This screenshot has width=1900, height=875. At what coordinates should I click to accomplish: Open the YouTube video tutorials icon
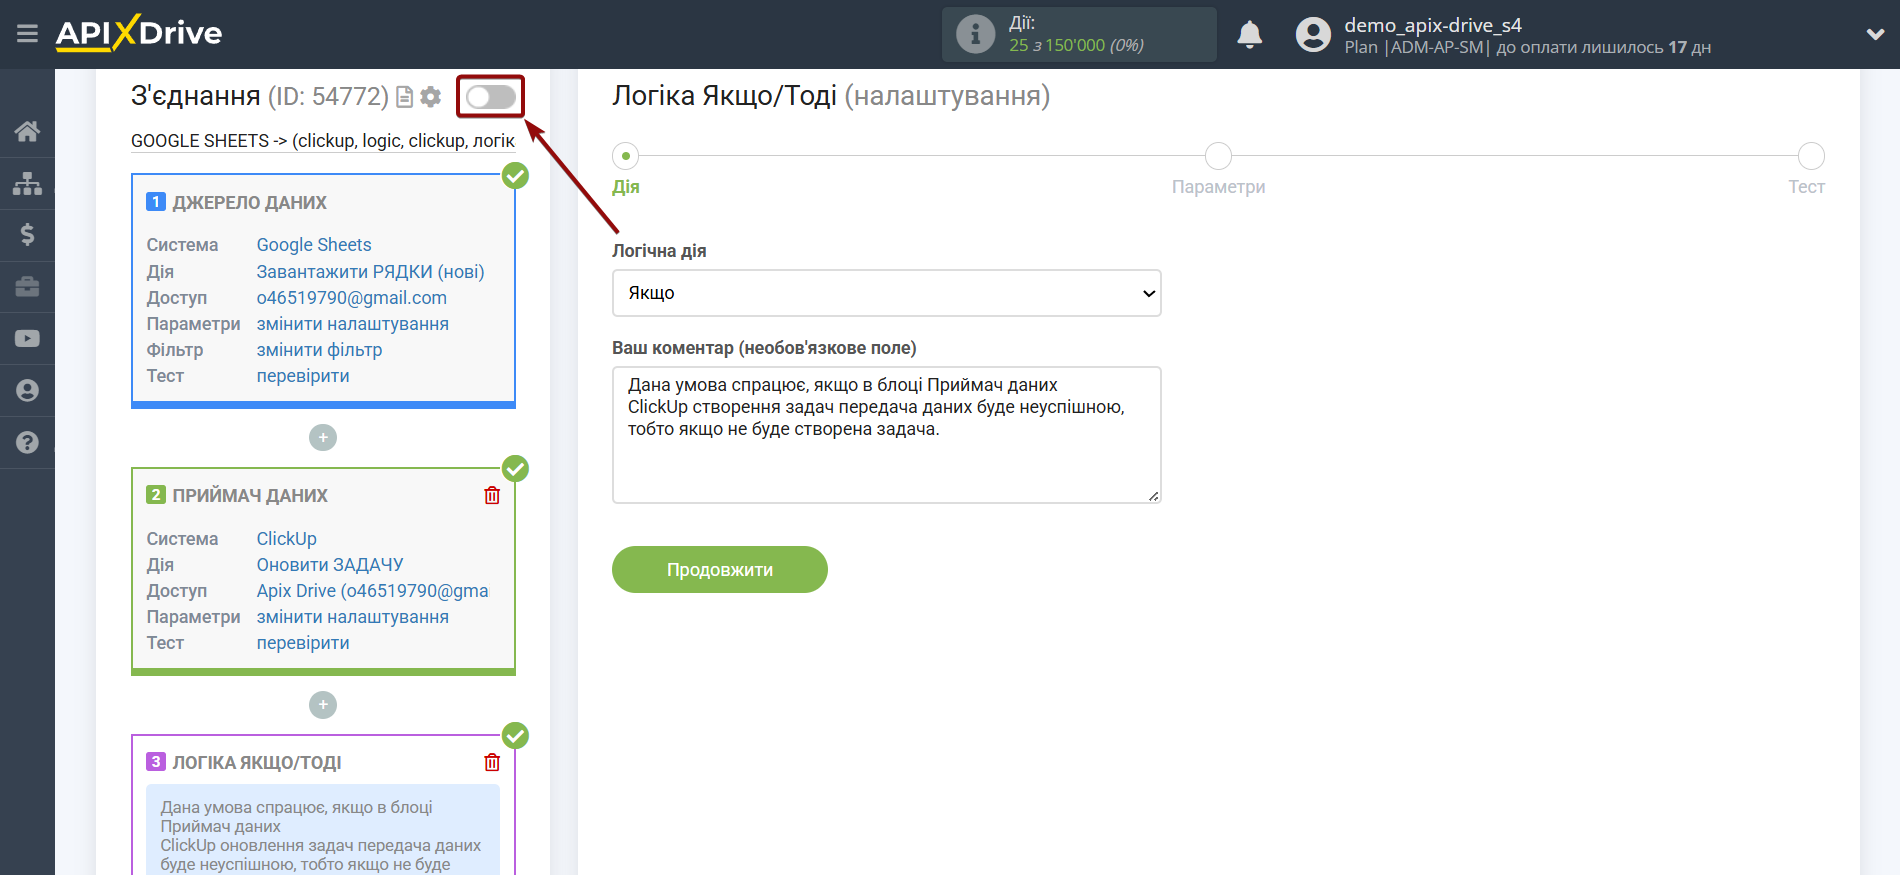(x=27, y=339)
